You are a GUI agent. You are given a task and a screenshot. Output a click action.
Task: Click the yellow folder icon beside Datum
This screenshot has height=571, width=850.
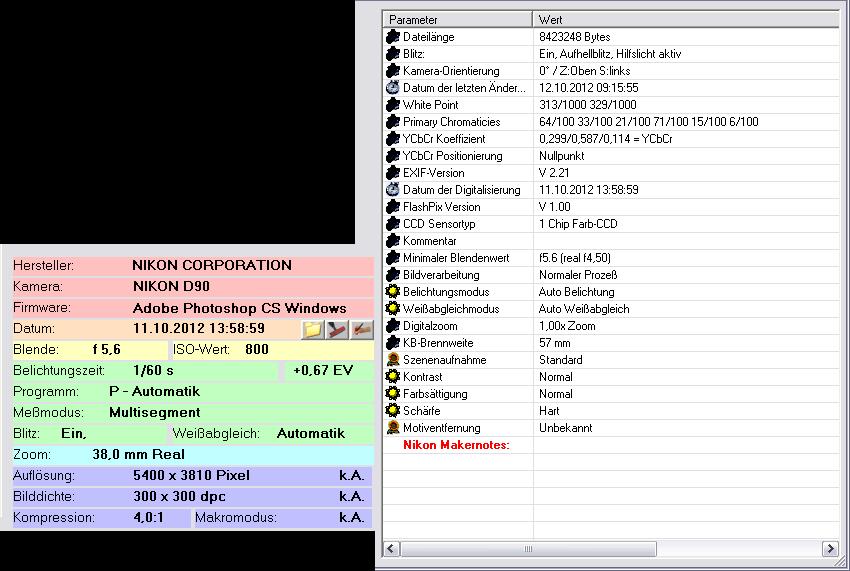pos(313,329)
